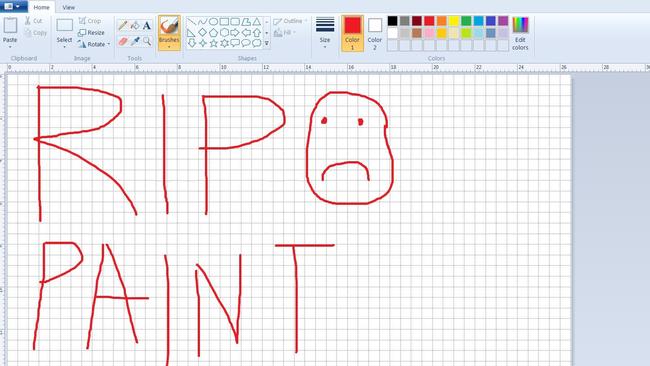Viewport: 650px width, 366px height.
Task: Pick the pink color swatch
Action: point(429,33)
